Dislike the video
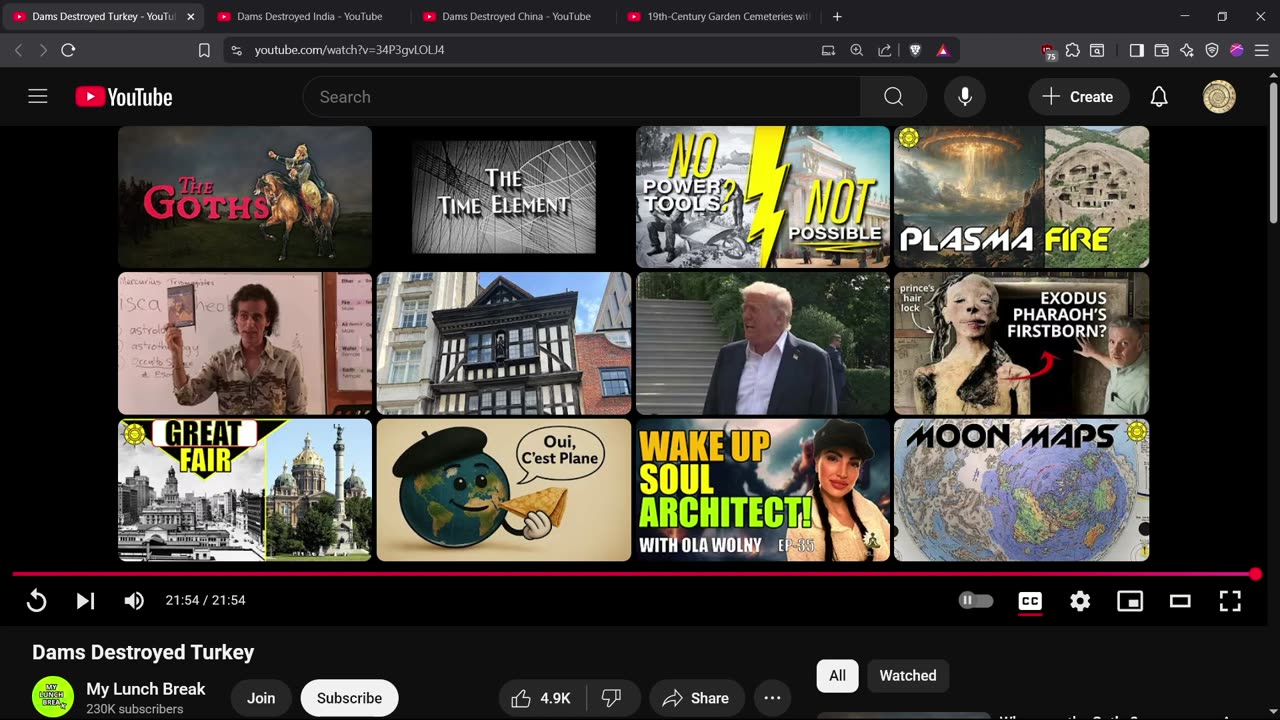The width and height of the screenshot is (1280, 720). [612, 698]
